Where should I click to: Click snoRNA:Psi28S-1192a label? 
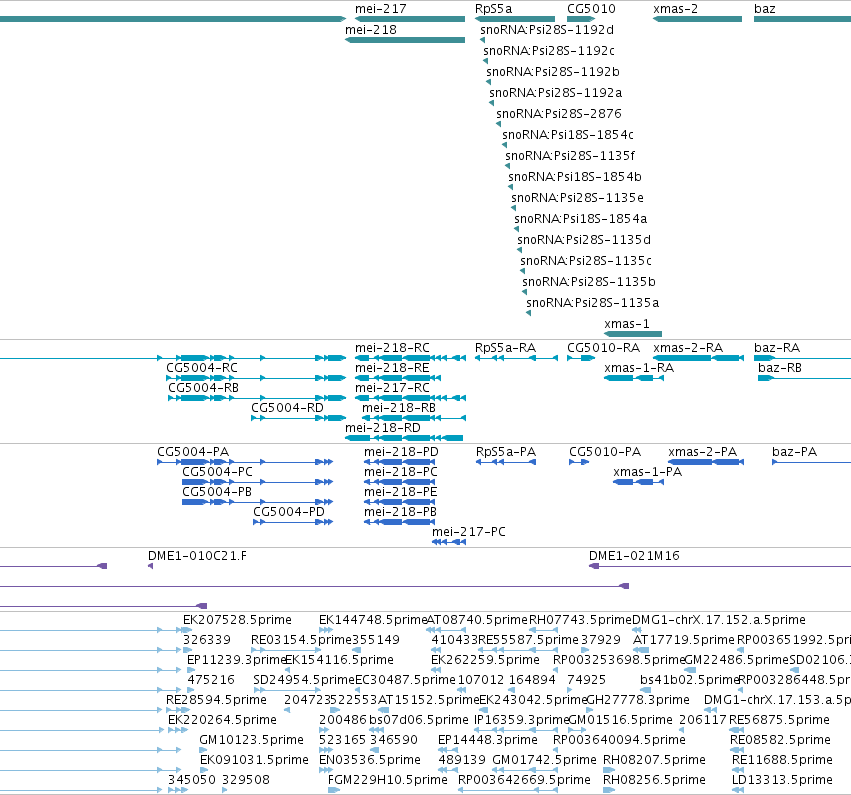click(x=555, y=93)
